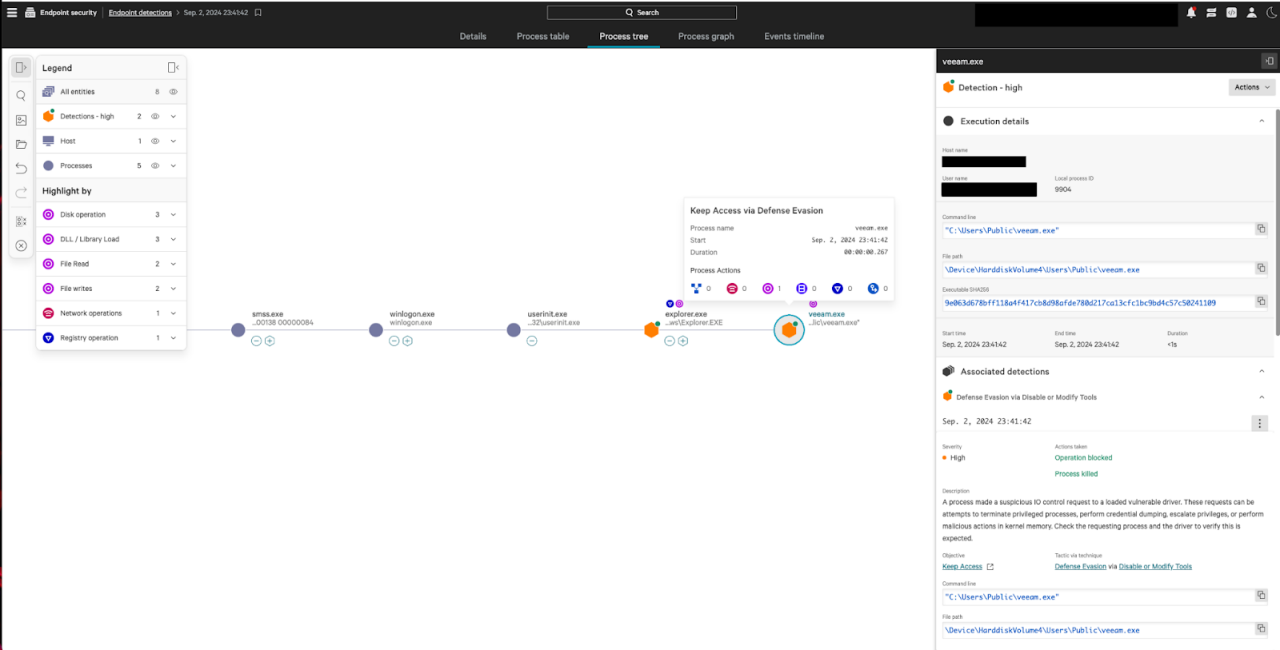
Task: Expand the Processes legend row
Action: pyautogui.click(x=173, y=166)
